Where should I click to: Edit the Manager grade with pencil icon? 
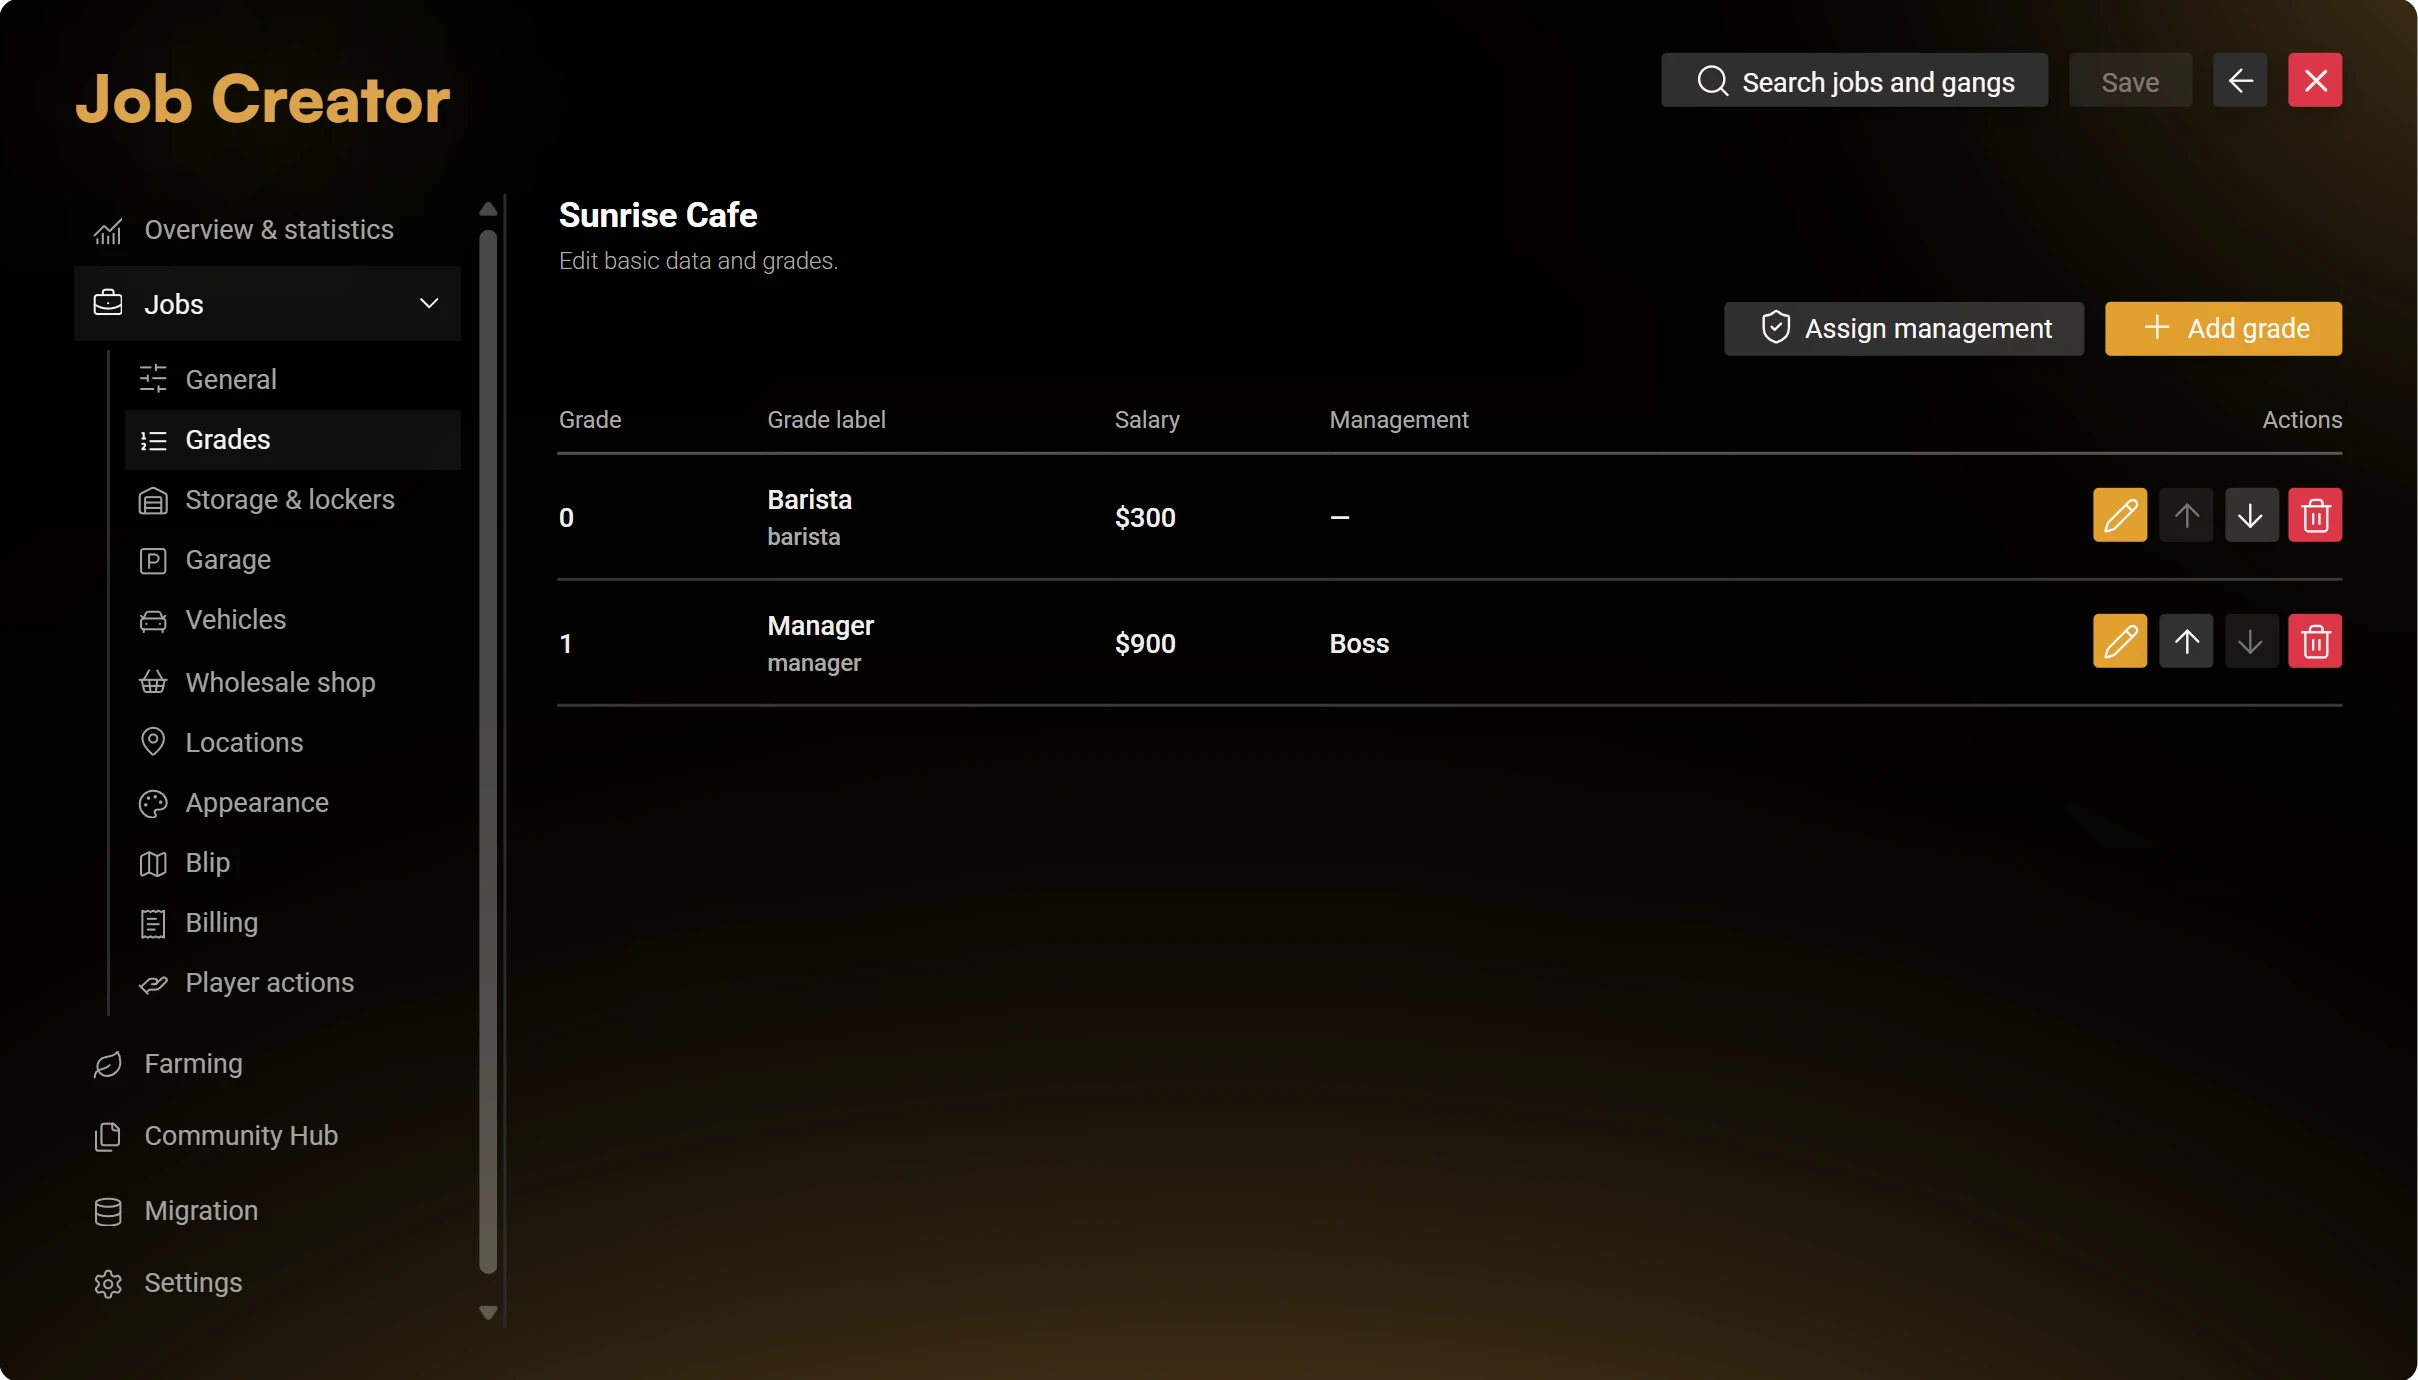(x=2119, y=642)
